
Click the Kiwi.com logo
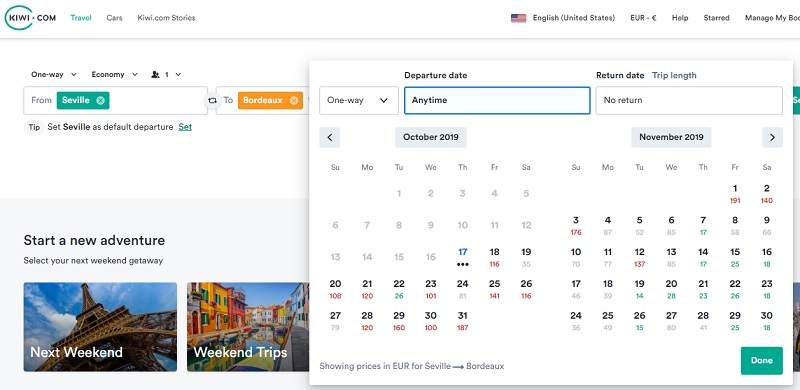(x=30, y=18)
